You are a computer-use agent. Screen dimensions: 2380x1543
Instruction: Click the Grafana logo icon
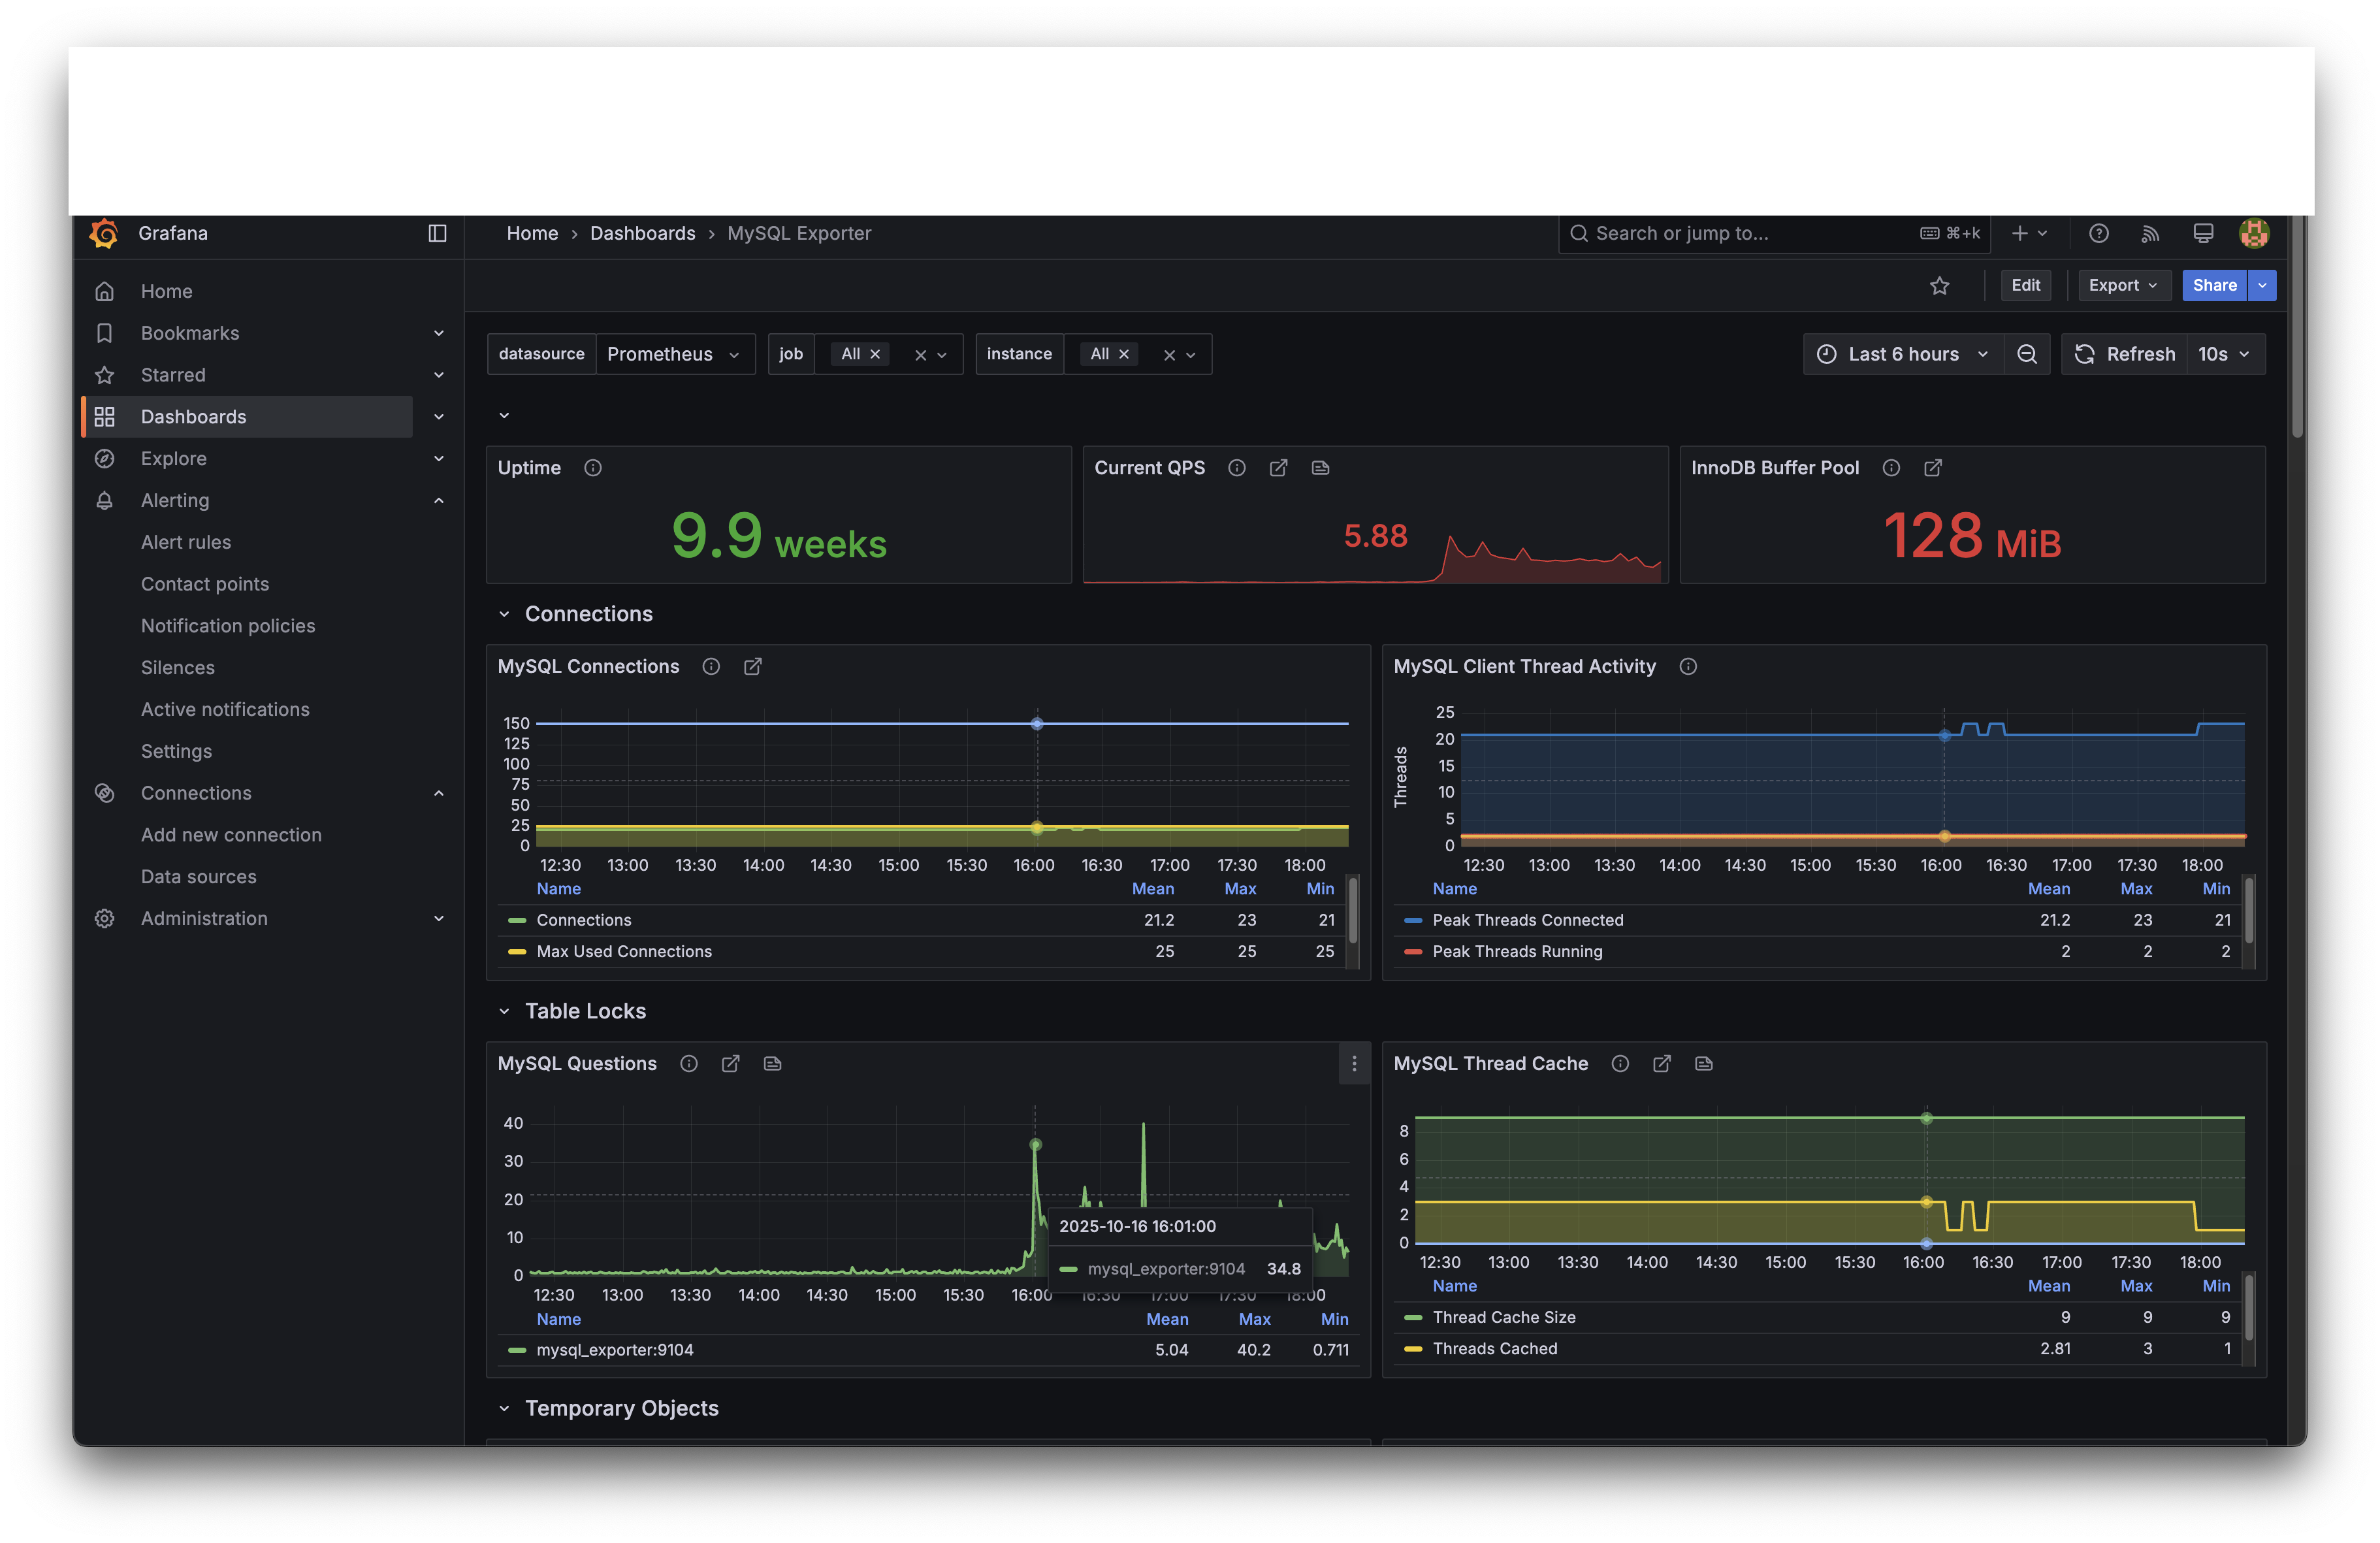pyautogui.click(x=104, y=233)
